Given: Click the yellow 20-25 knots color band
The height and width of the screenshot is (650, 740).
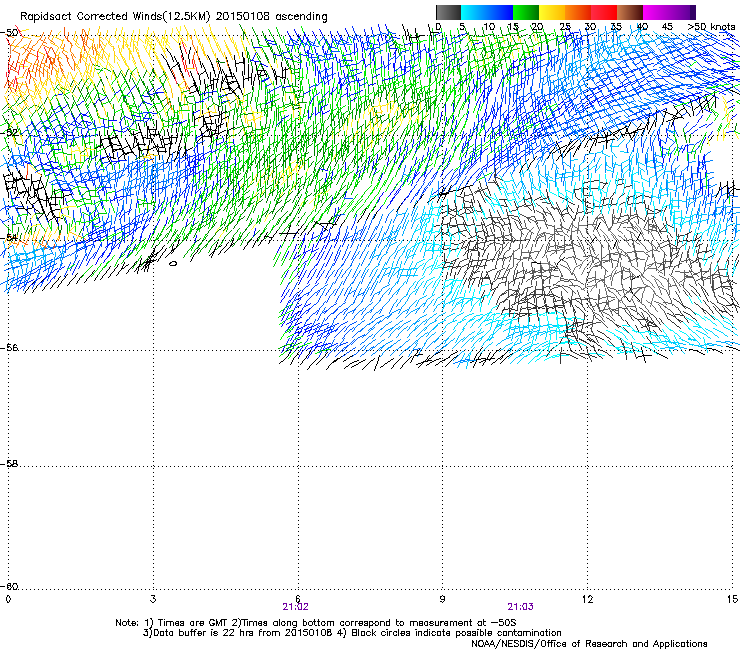Looking at the screenshot, I should pos(552,12).
